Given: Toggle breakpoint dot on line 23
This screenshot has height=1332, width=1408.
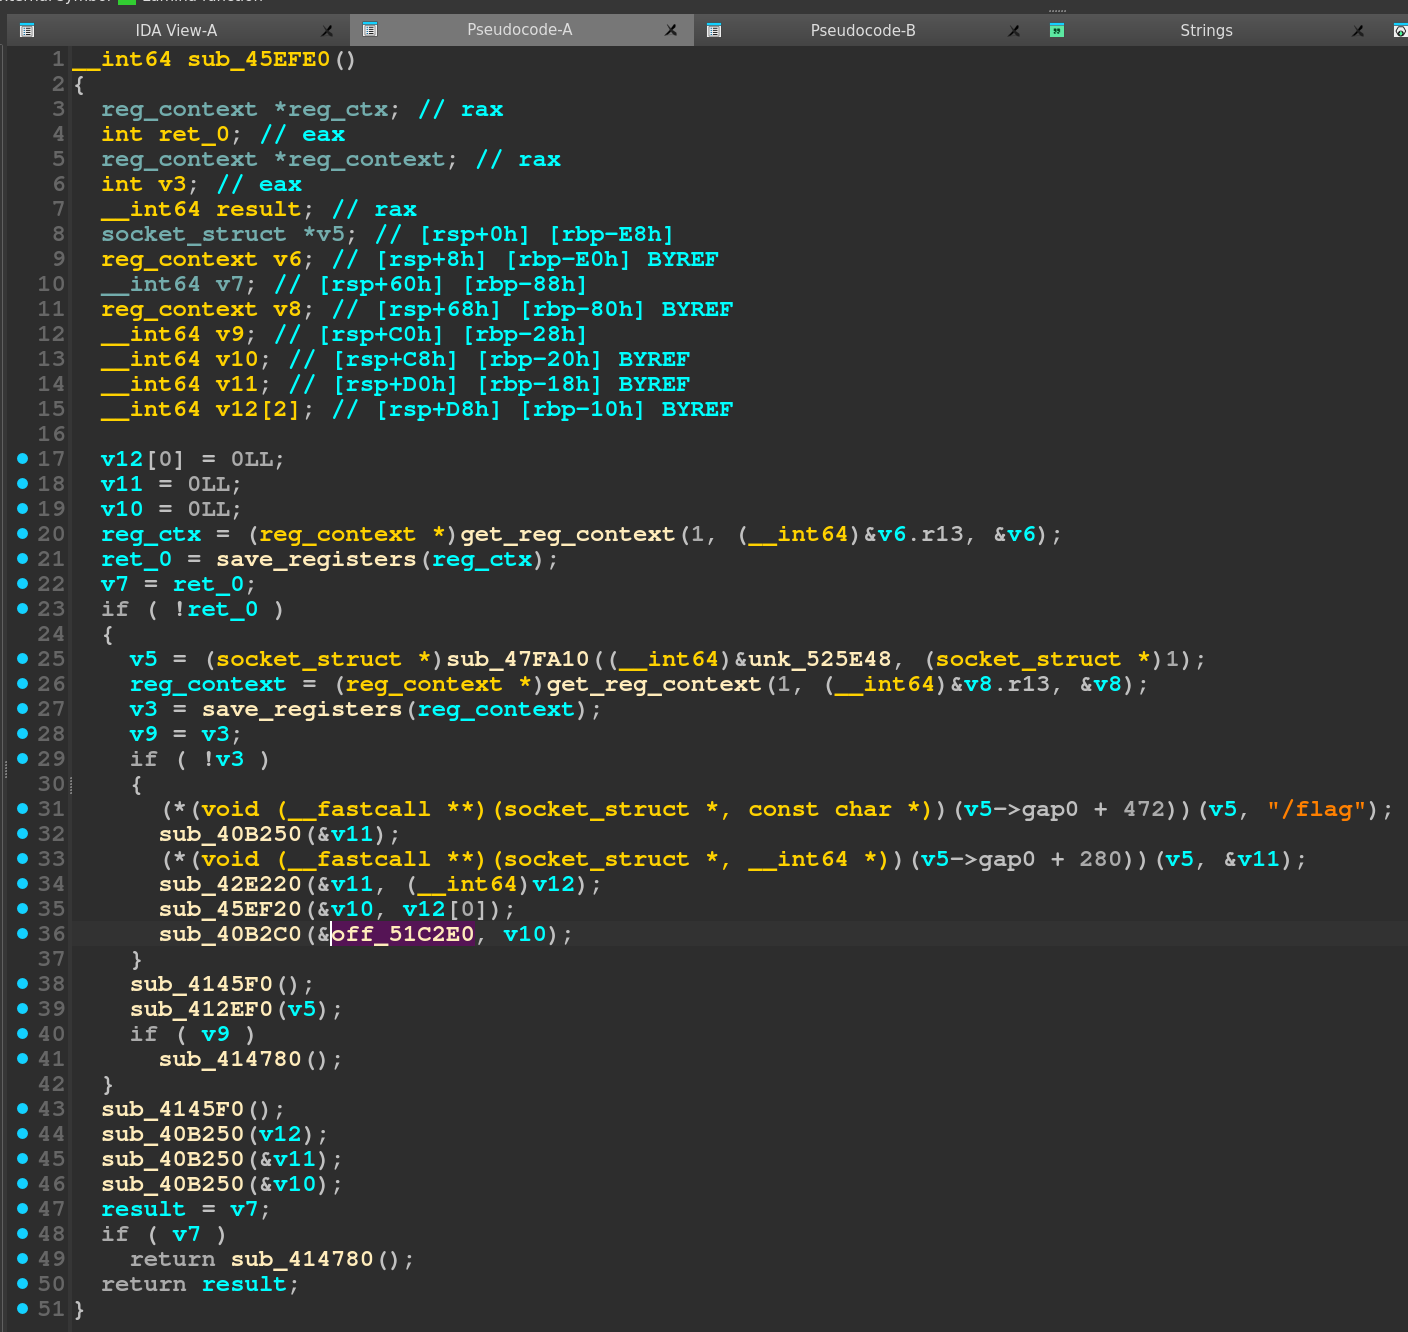Looking at the screenshot, I should [x=22, y=608].
